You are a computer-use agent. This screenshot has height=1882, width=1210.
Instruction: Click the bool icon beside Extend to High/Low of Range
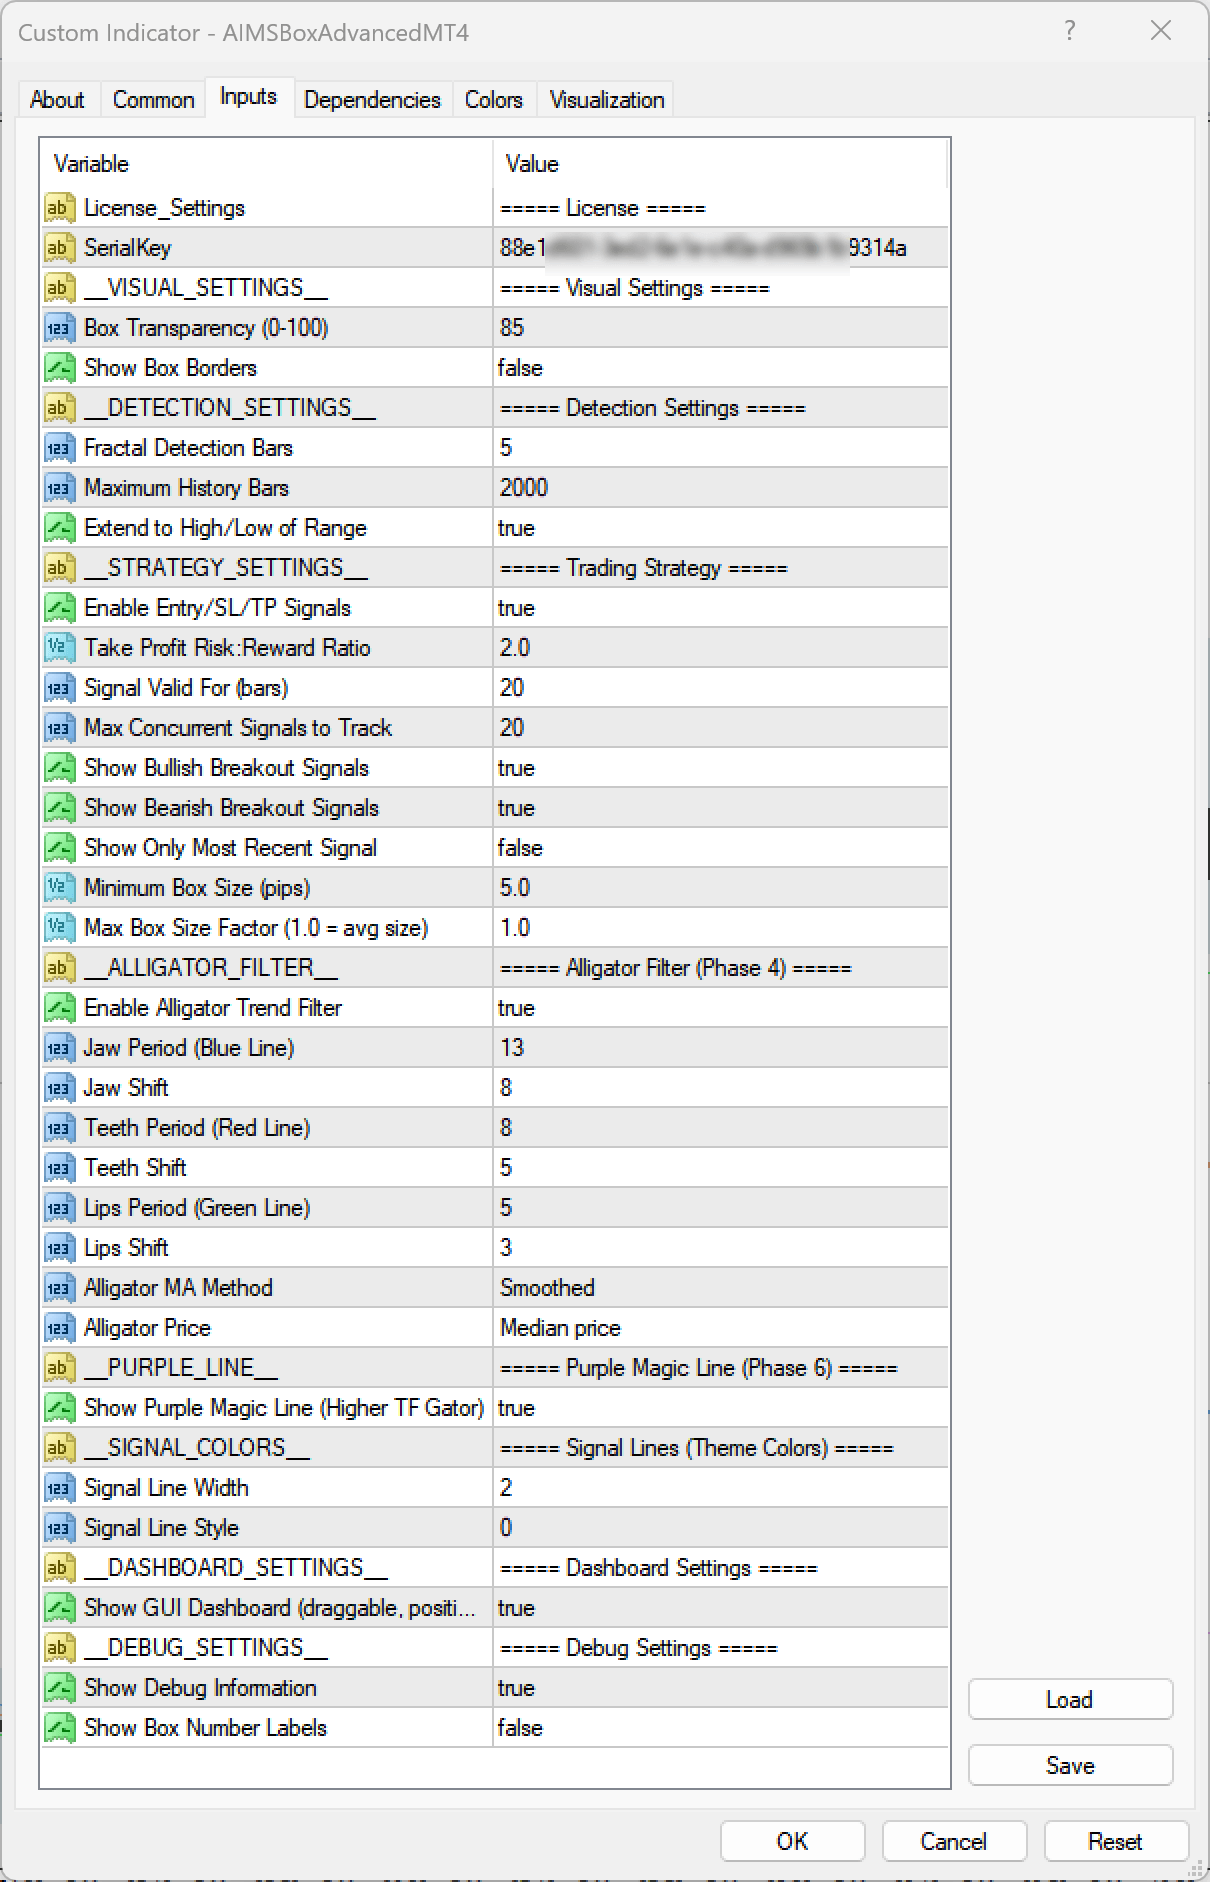pos(60,528)
